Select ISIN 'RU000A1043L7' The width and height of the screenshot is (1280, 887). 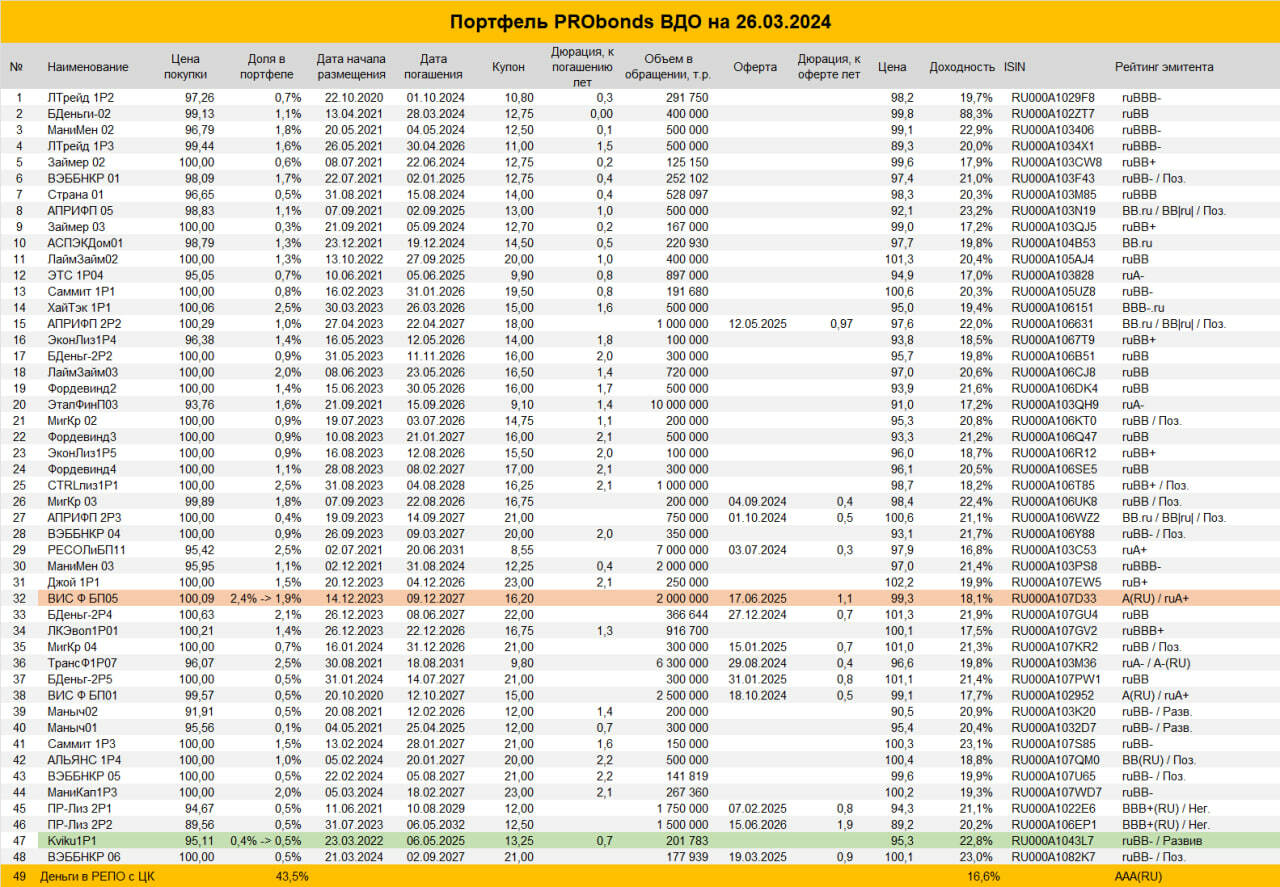tap(1052, 839)
